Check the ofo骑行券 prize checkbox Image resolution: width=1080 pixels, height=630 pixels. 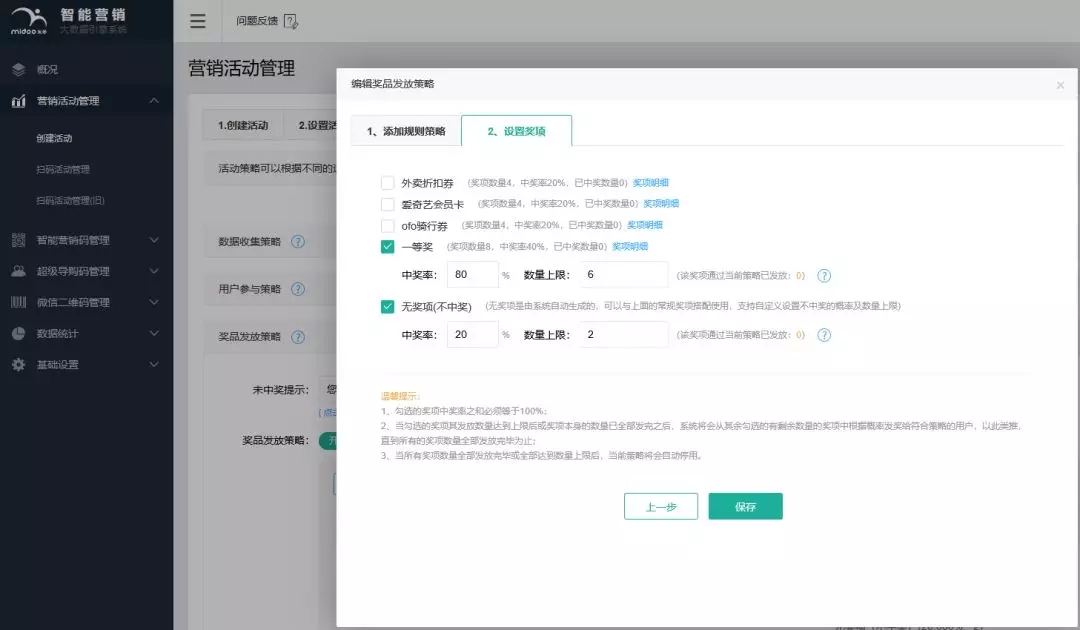tap(388, 226)
